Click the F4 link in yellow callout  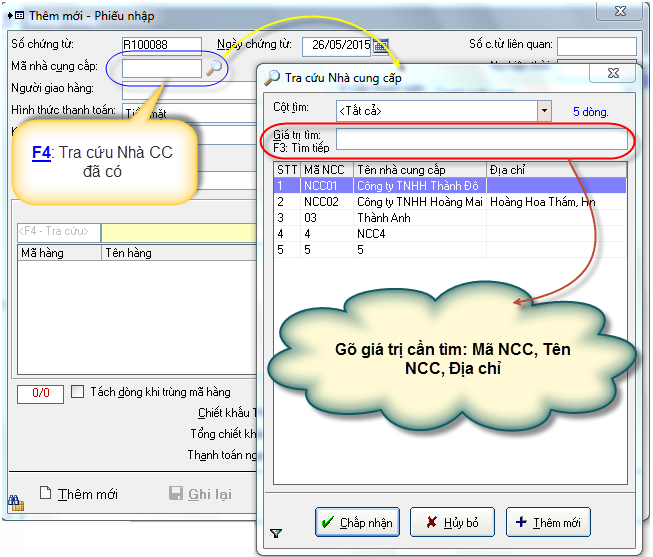(41, 152)
